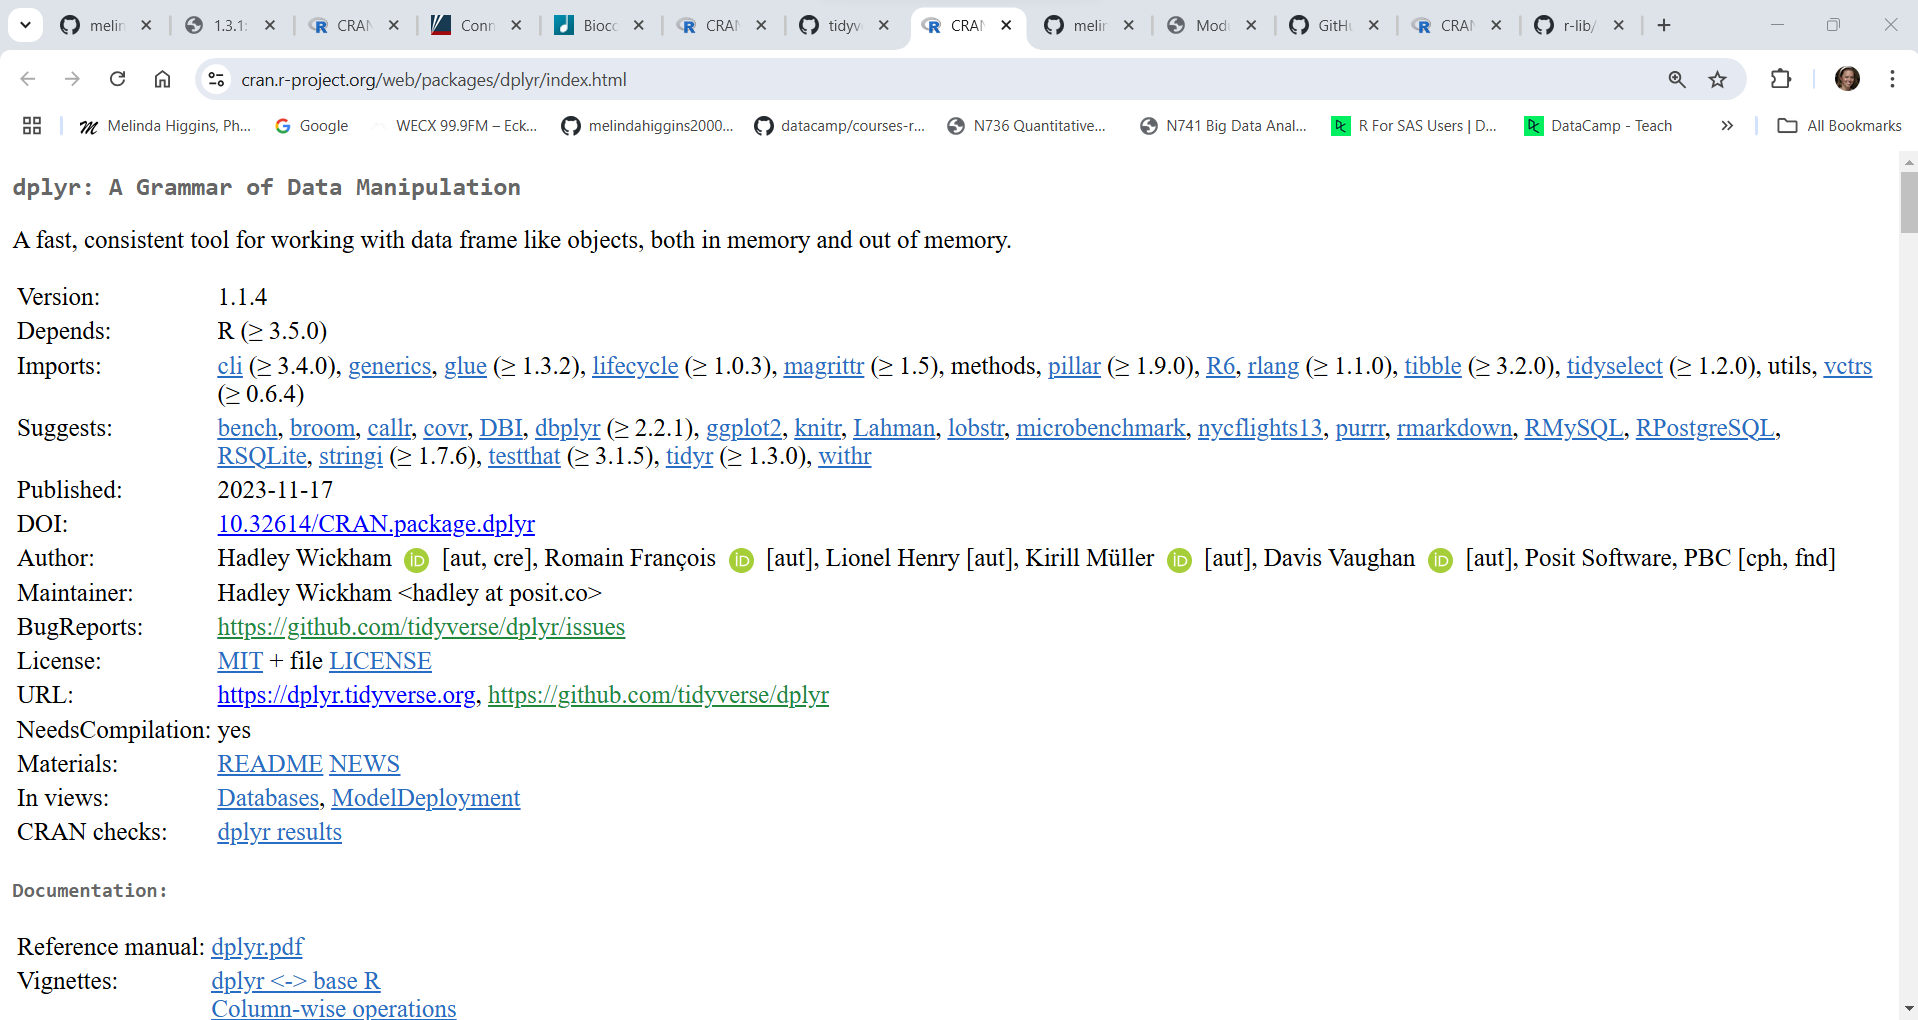Open DOI 10.32614/CRAN.package.dplyr link

376,524
